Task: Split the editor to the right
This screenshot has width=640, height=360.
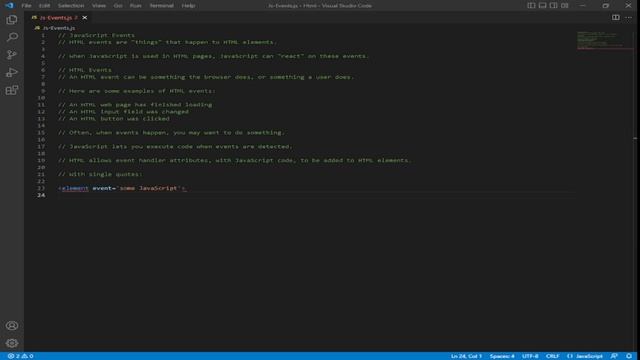Action: [616, 18]
